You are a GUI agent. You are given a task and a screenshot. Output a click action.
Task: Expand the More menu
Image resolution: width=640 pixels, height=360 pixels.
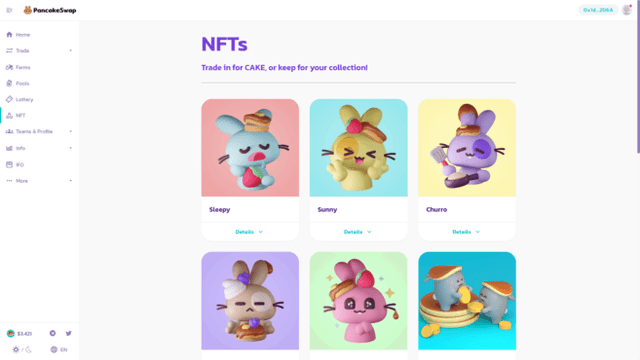point(71,181)
